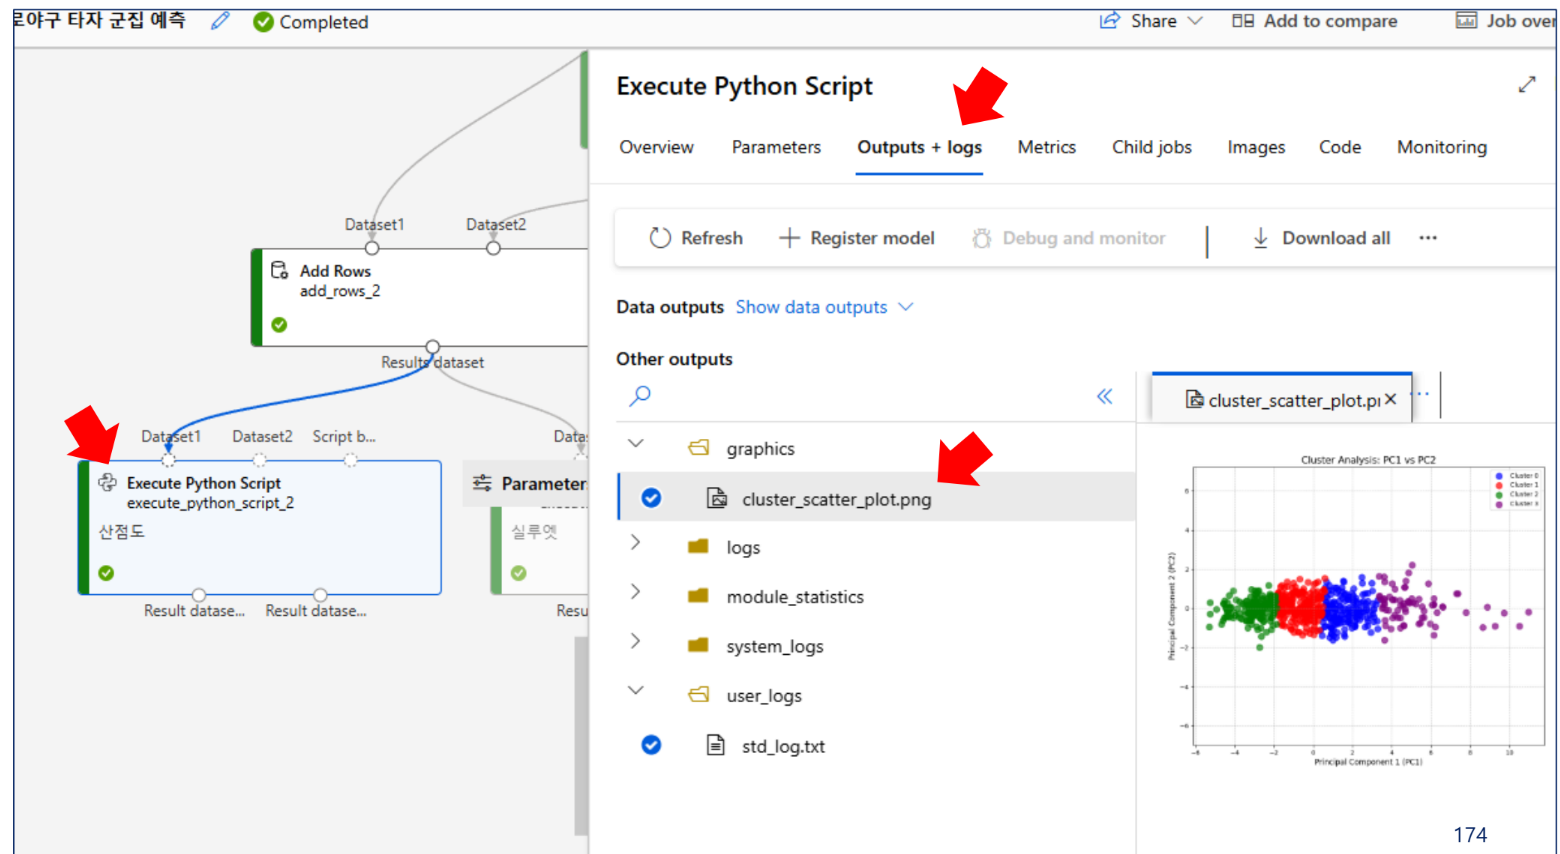This screenshot has height=854, width=1560.
Task: Expand the module_statistics folder
Action: tap(636, 592)
